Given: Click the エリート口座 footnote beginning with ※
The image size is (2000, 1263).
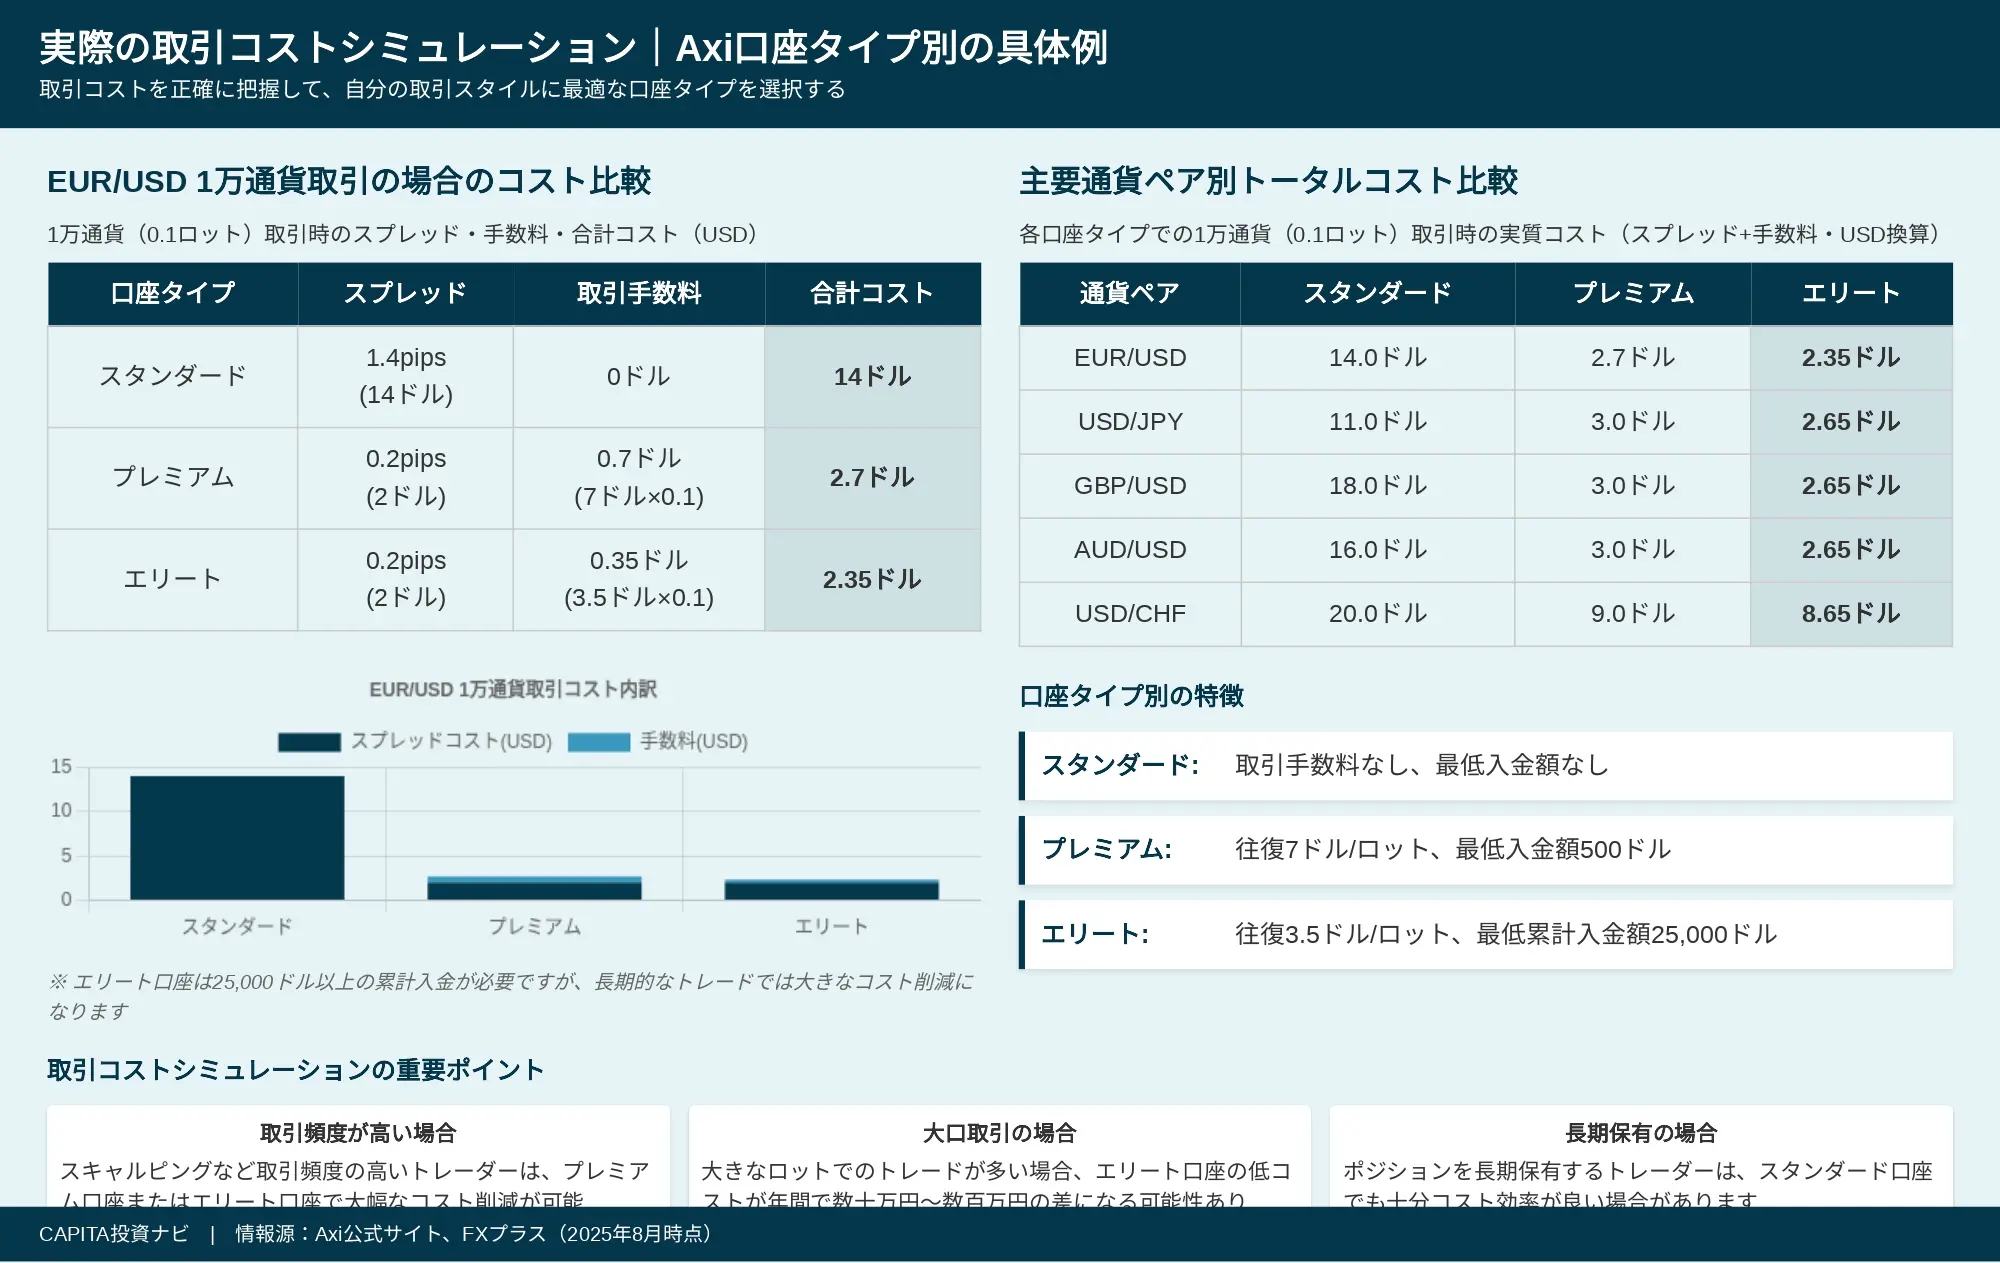Looking at the screenshot, I should 511,996.
